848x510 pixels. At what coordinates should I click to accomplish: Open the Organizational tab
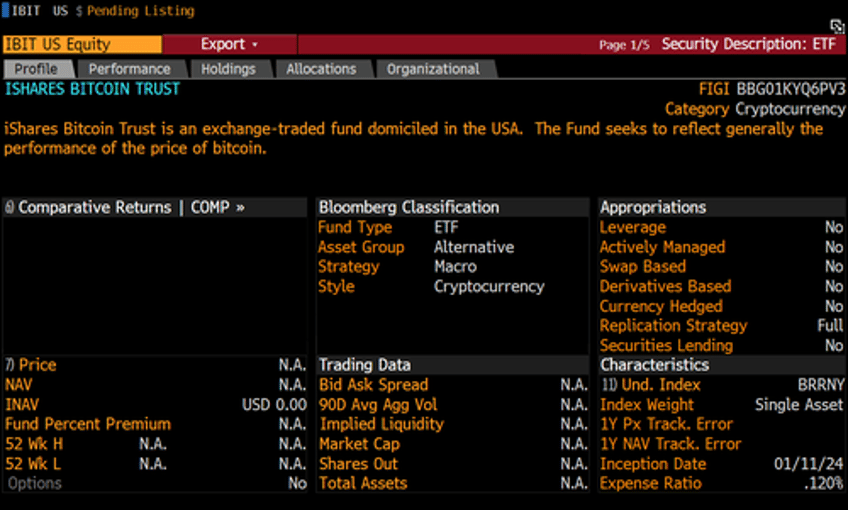pos(434,69)
